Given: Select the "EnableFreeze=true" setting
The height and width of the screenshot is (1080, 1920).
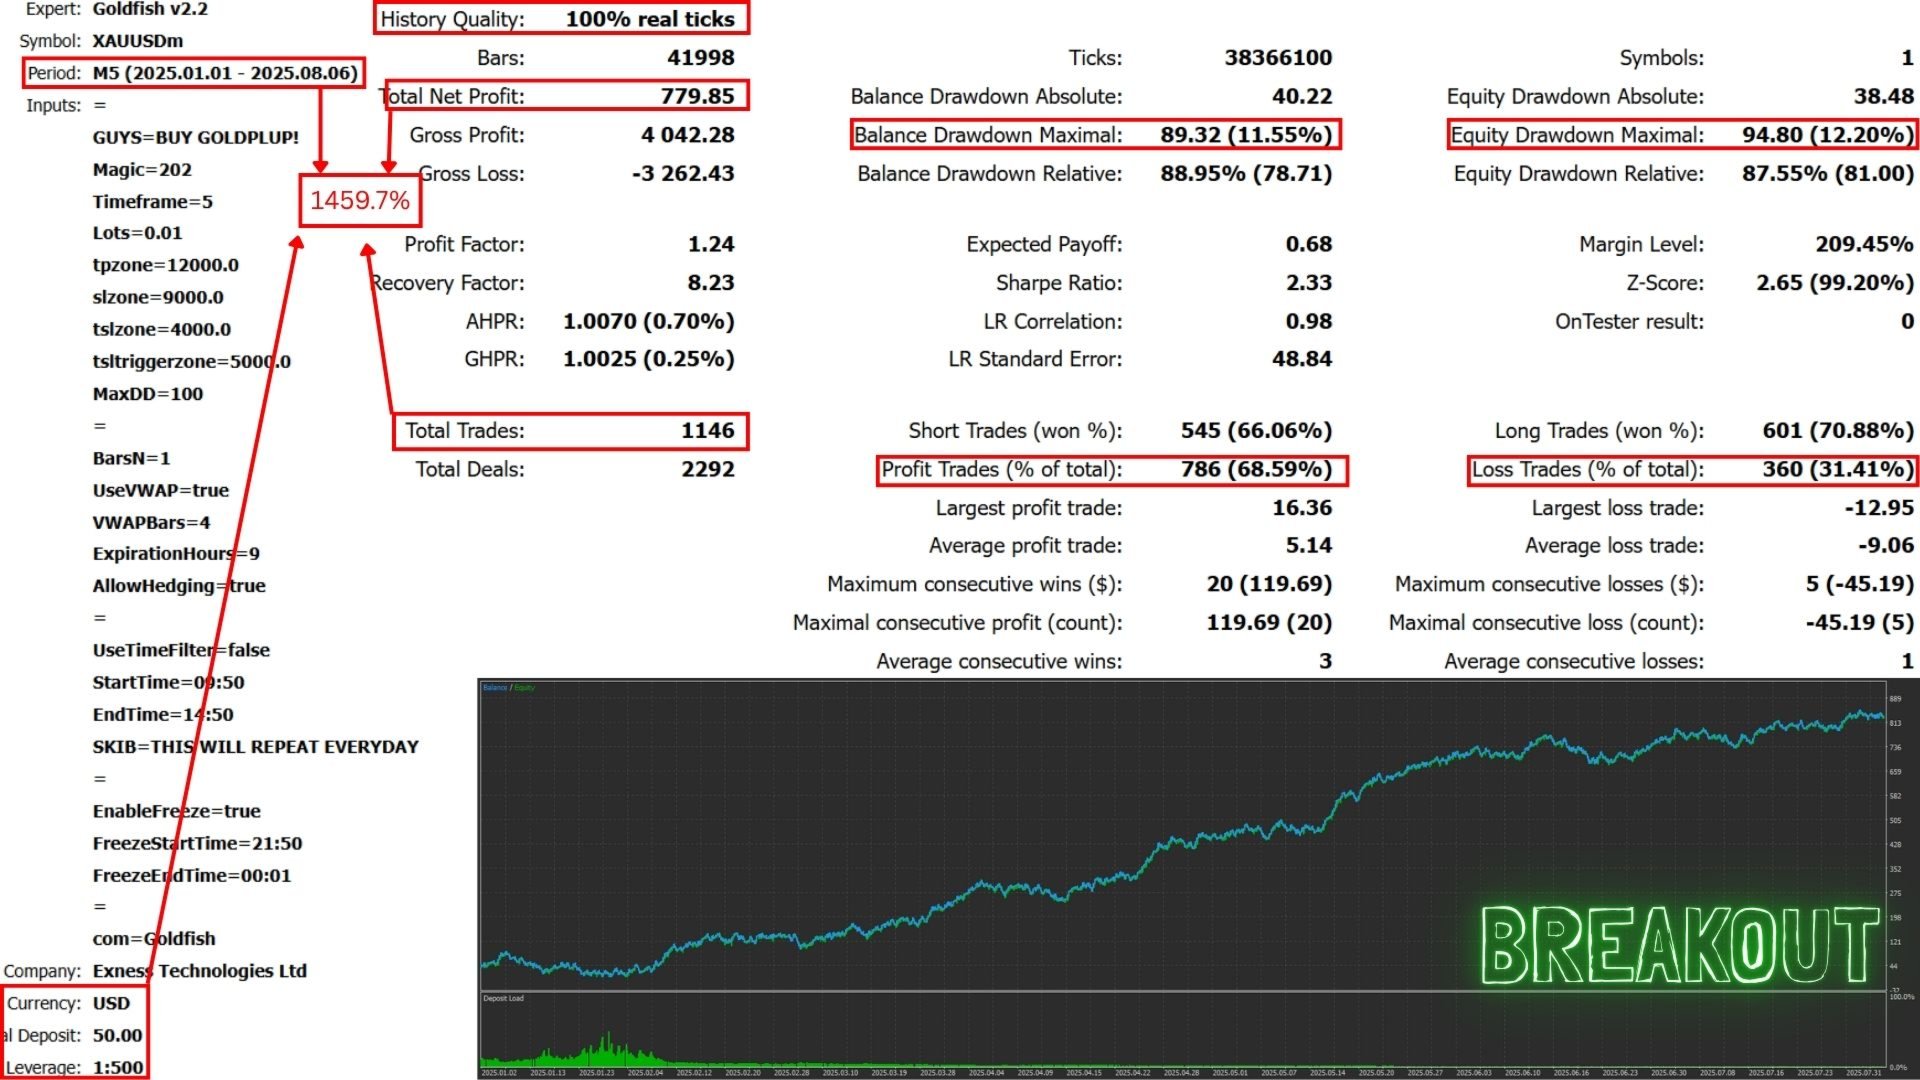Looking at the screenshot, I should (x=176, y=811).
